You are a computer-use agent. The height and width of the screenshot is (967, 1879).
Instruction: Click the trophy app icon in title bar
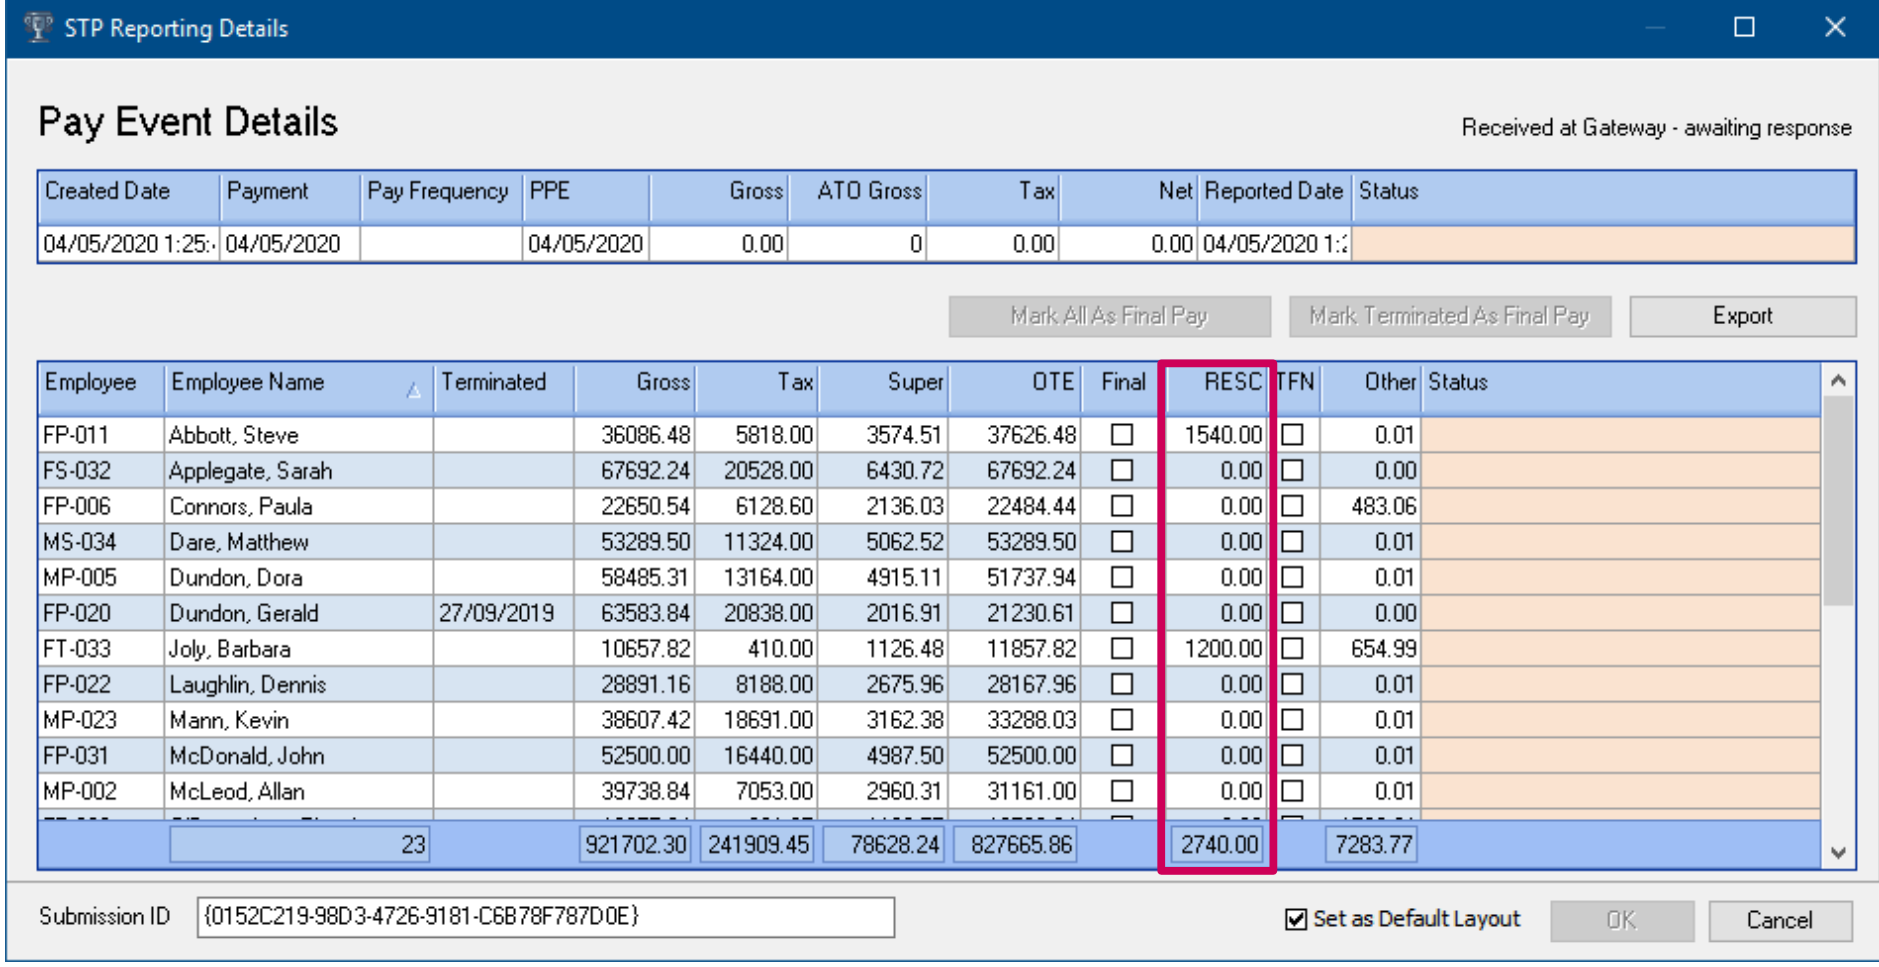[37, 27]
